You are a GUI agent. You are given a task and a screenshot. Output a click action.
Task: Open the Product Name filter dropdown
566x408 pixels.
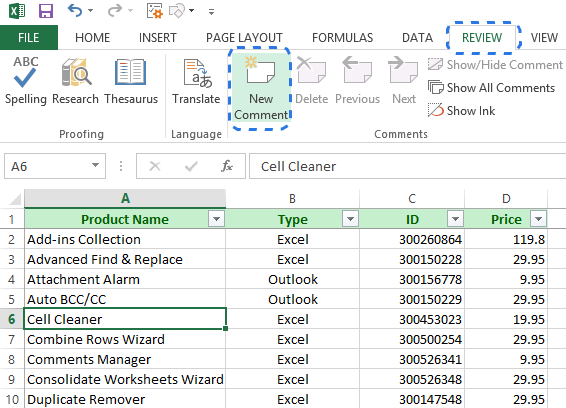(217, 219)
